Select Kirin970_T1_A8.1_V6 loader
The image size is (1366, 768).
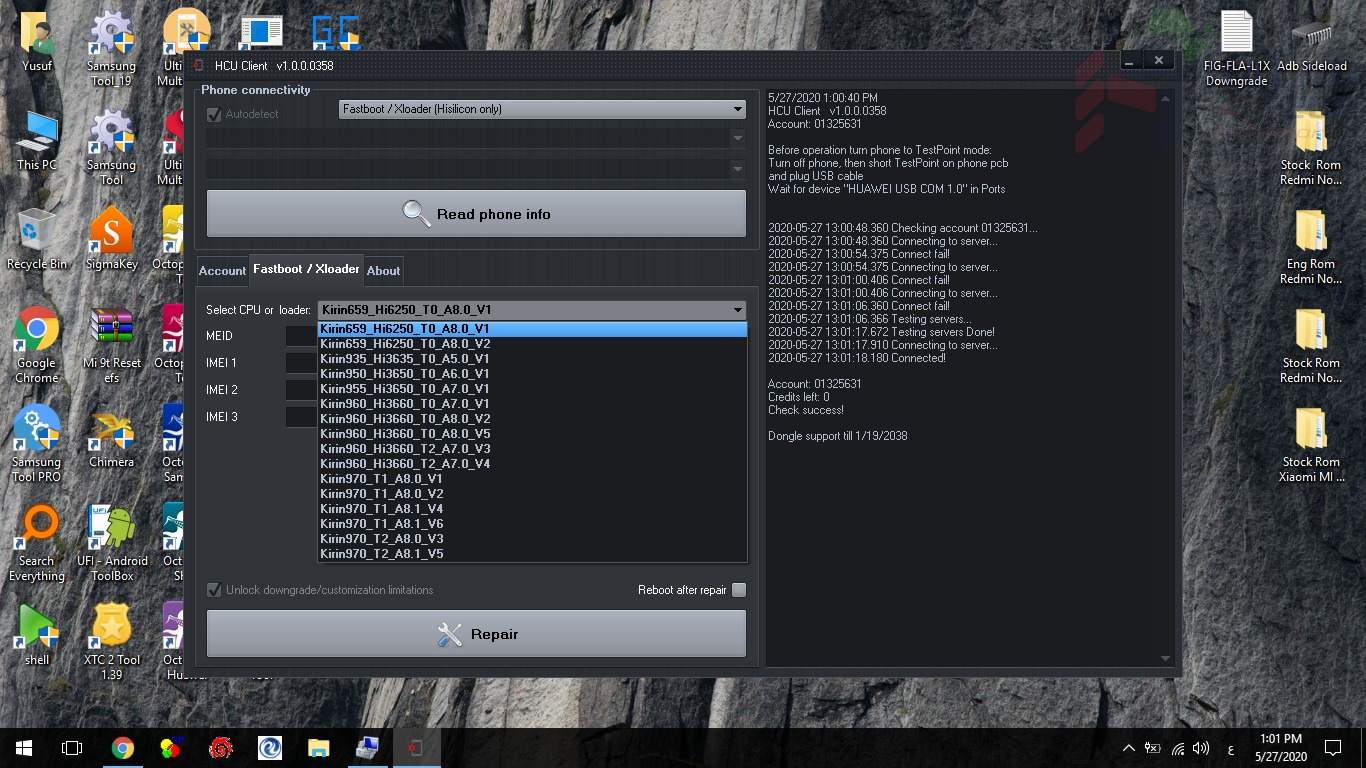[x=532, y=524]
